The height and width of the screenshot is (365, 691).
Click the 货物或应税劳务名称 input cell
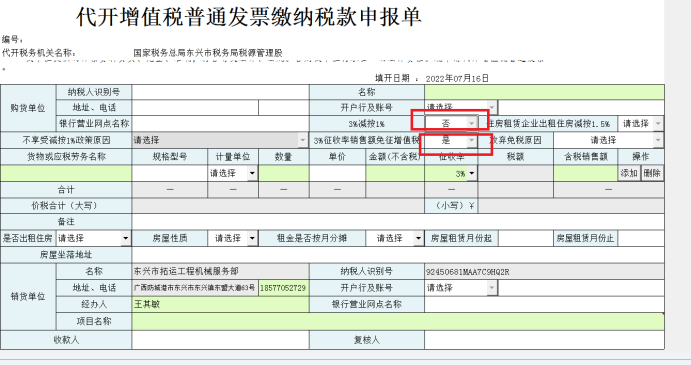click(x=66, y=173)
